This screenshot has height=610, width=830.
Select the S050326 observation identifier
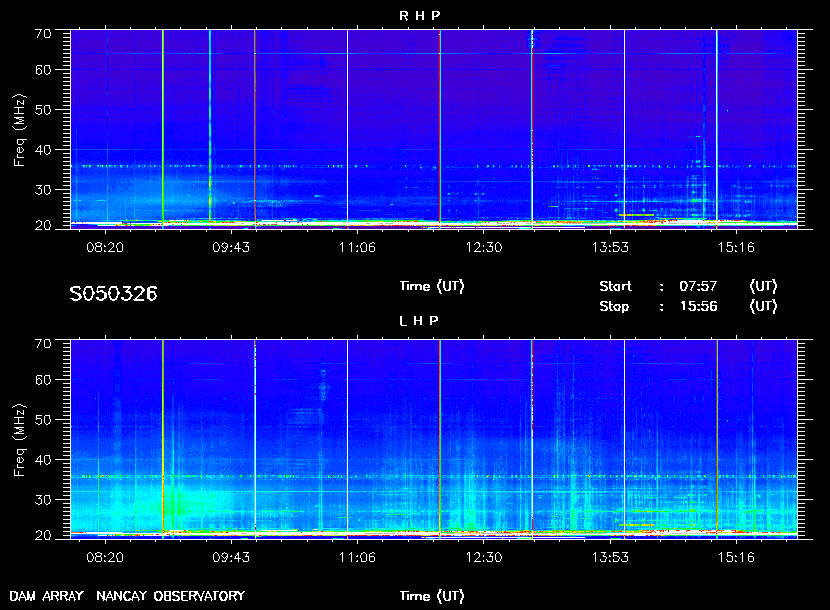(113, 294)
